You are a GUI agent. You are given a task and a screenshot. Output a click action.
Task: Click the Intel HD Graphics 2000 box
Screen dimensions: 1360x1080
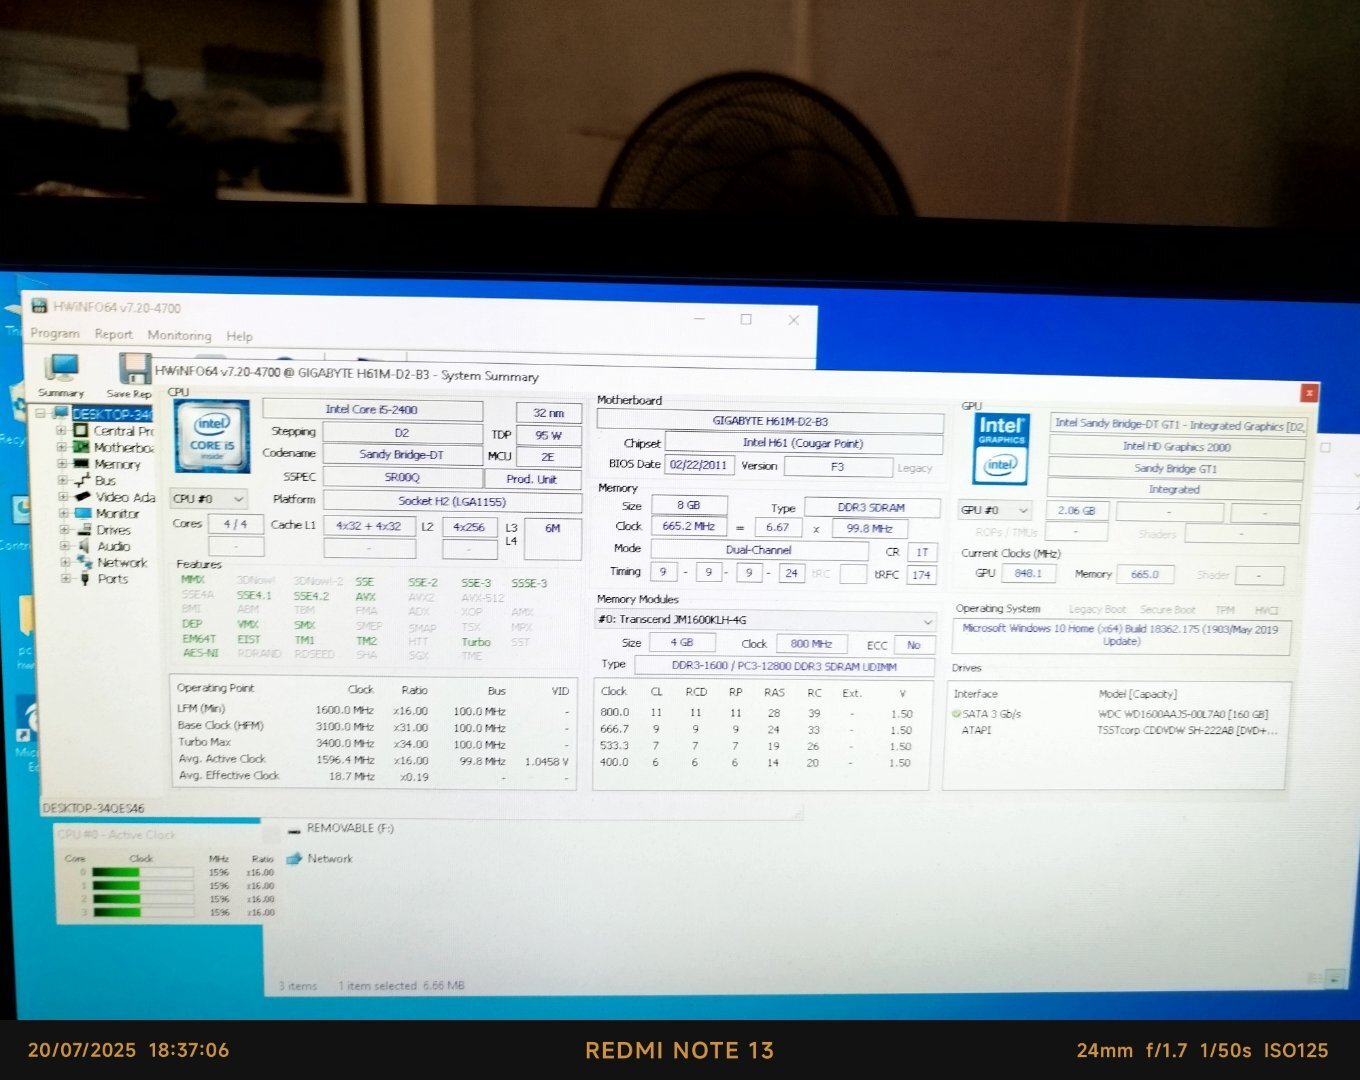click(x=1176, y=447)
